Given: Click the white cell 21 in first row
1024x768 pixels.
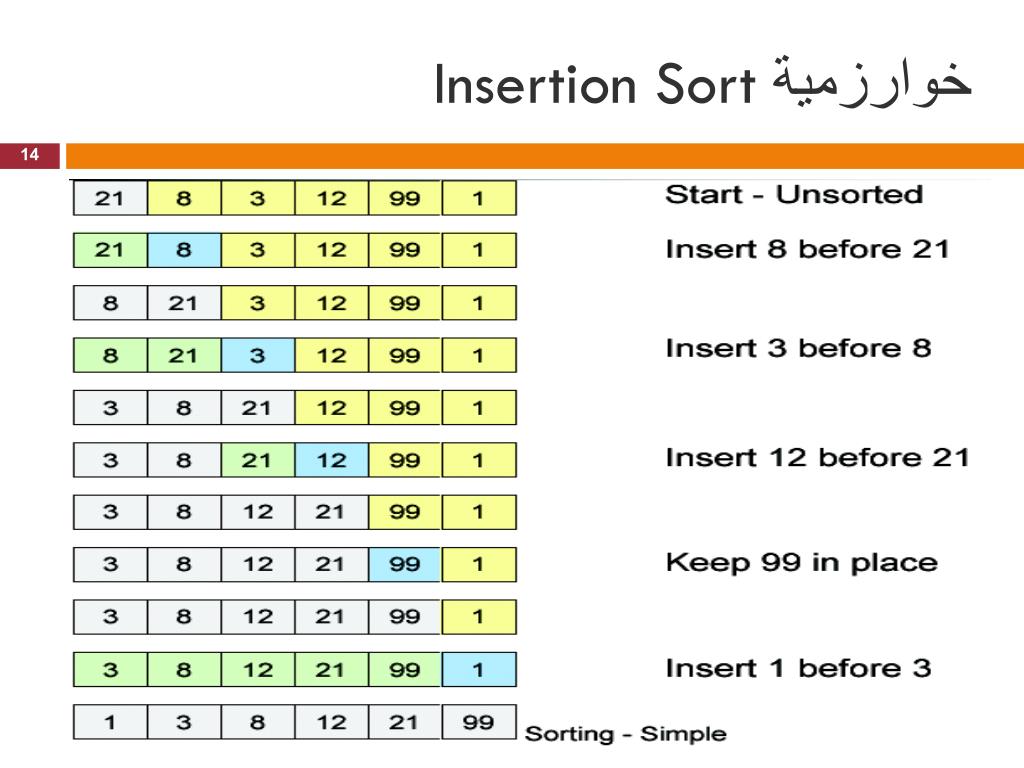Looking at the screenshot, I should (x=110, y=198).
